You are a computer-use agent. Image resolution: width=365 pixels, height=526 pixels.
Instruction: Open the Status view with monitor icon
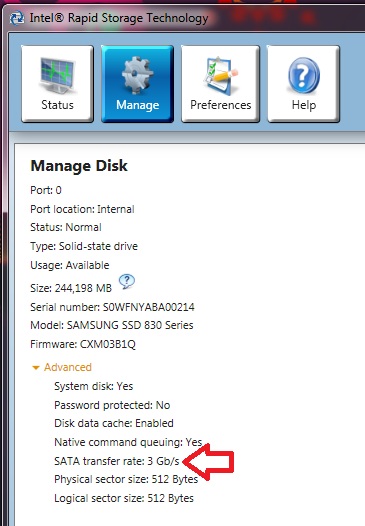(57, 84)
